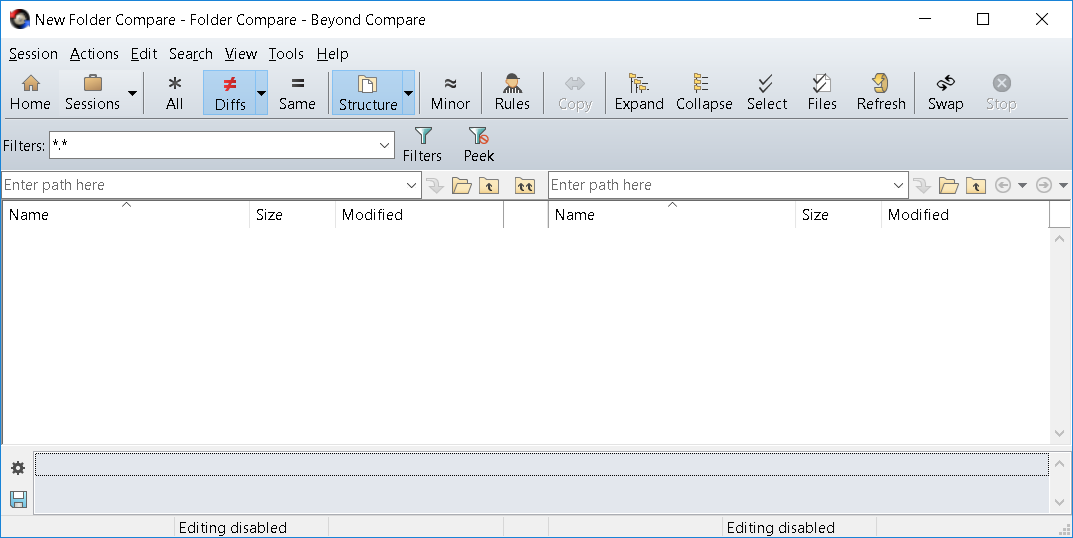The width and height of the screenshot is (1073, 538).
Task: Click left pane browse for folder icon
Action: [x=462, y=185]
